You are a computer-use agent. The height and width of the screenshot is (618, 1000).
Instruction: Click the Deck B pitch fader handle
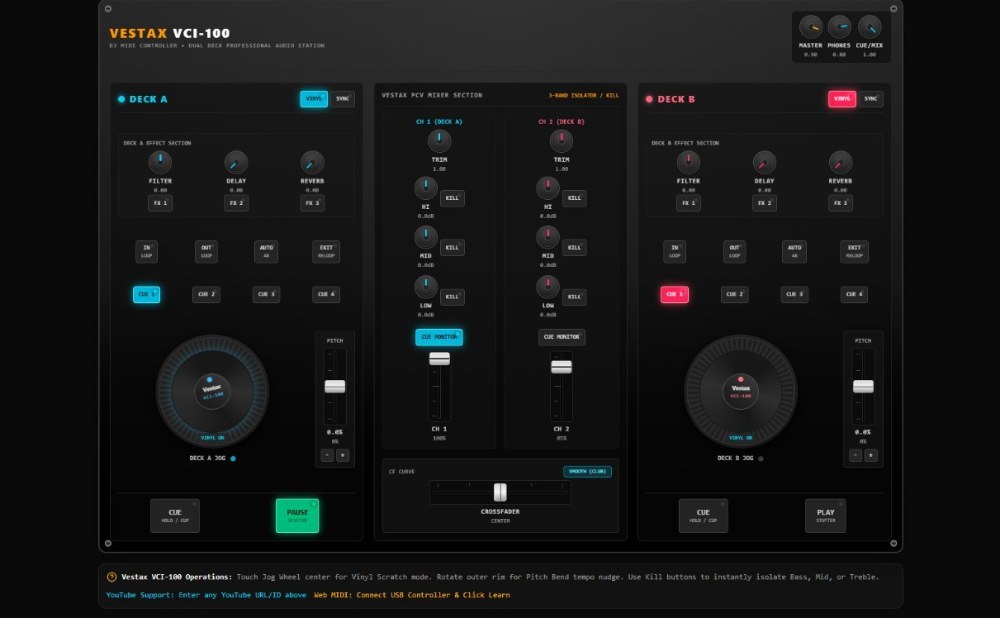tap(863, 386)
